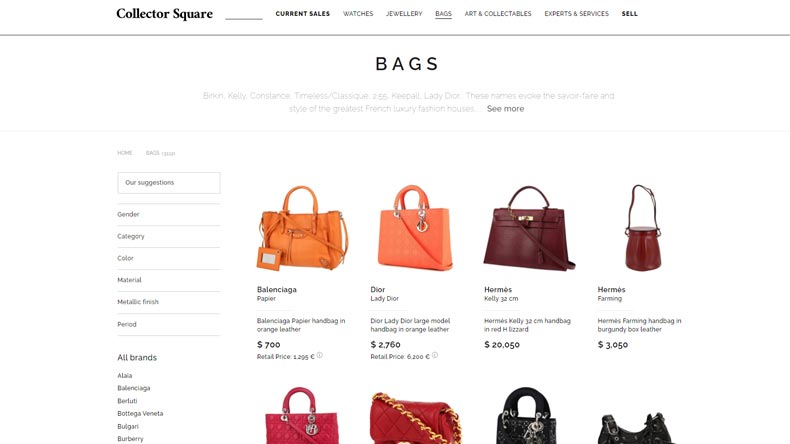Expand the Gender filter

click(169, 214)
